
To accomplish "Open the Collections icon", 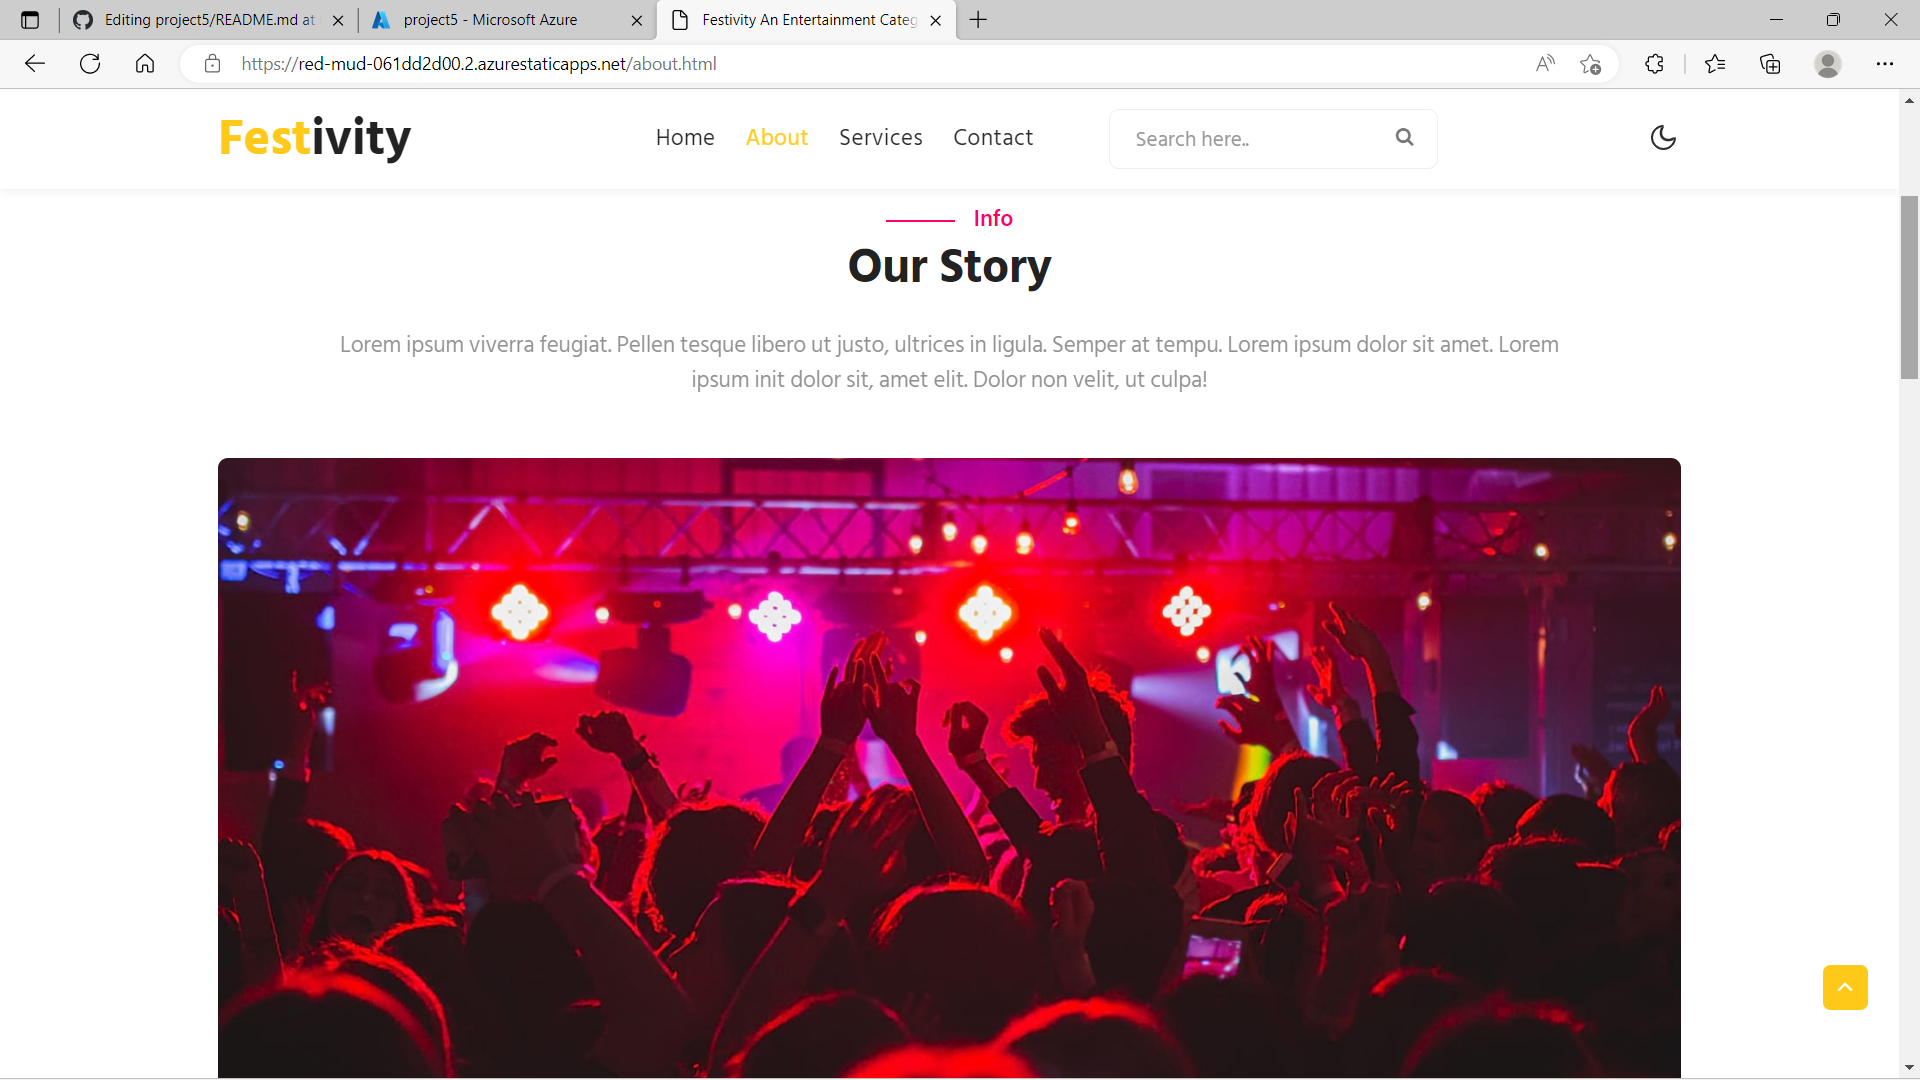I will tap(1770, 64).
